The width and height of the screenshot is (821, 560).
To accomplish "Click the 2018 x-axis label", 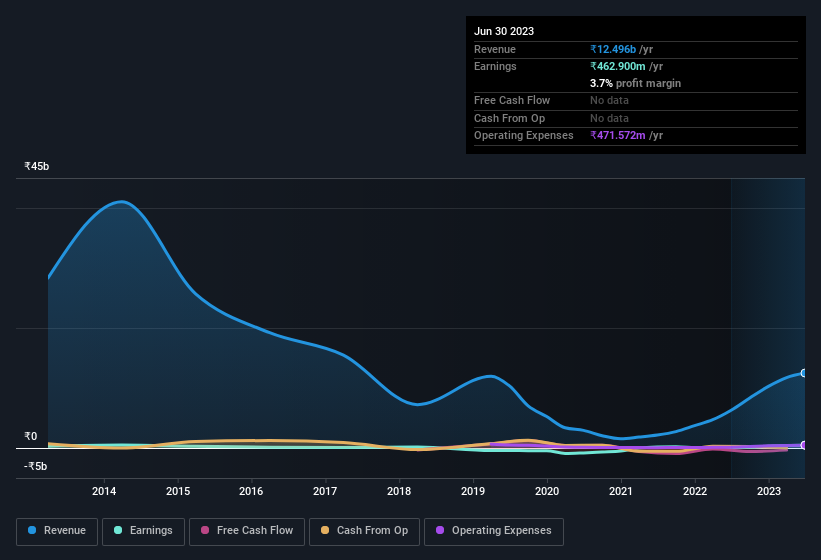I will point(399,491).
